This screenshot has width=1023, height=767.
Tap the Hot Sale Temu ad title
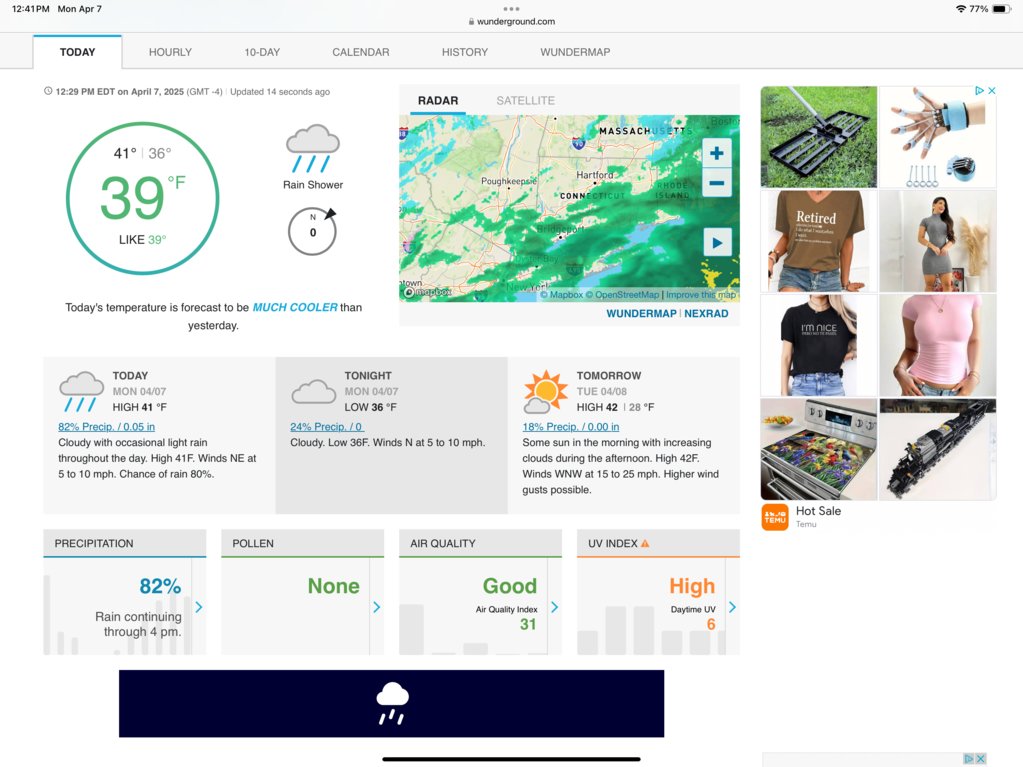tap(818, 511)
